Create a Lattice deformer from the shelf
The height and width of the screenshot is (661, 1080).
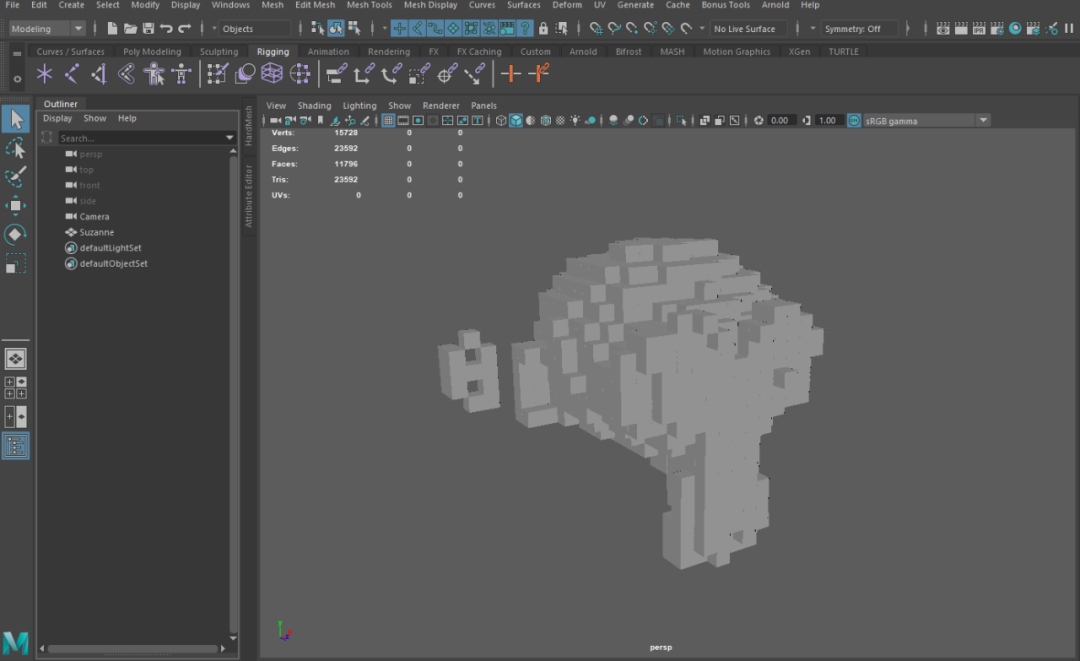[x=272, y=74]
